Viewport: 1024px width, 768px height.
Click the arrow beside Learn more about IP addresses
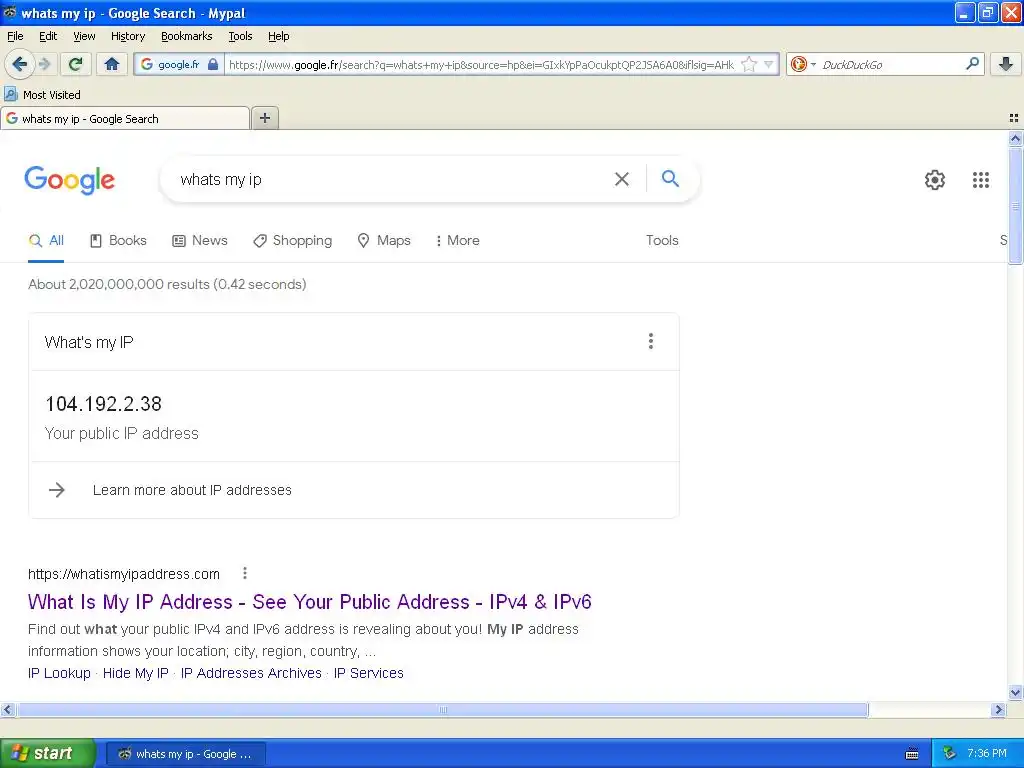point(57,490)
